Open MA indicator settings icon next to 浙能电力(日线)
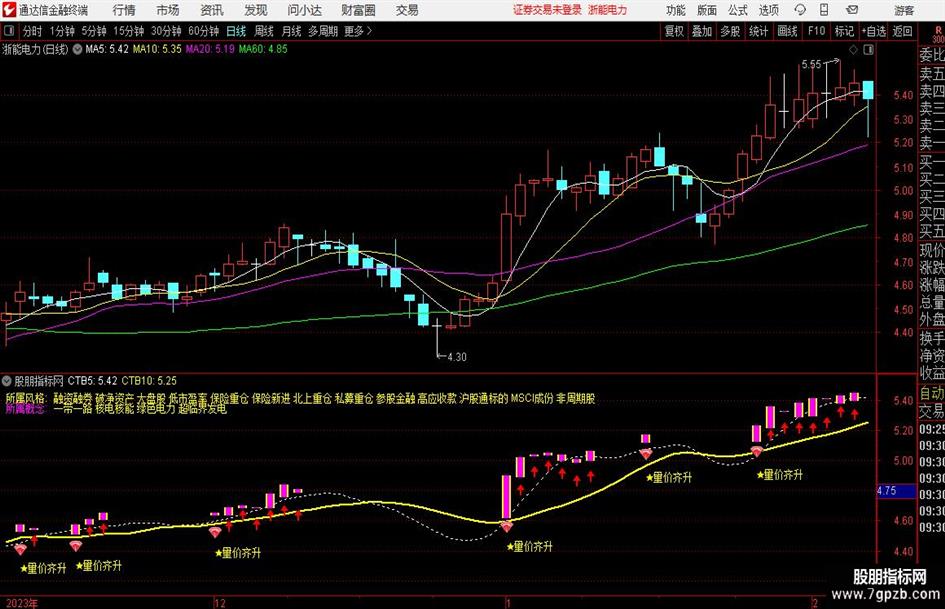The image size is (945, 609). (77, 49)
